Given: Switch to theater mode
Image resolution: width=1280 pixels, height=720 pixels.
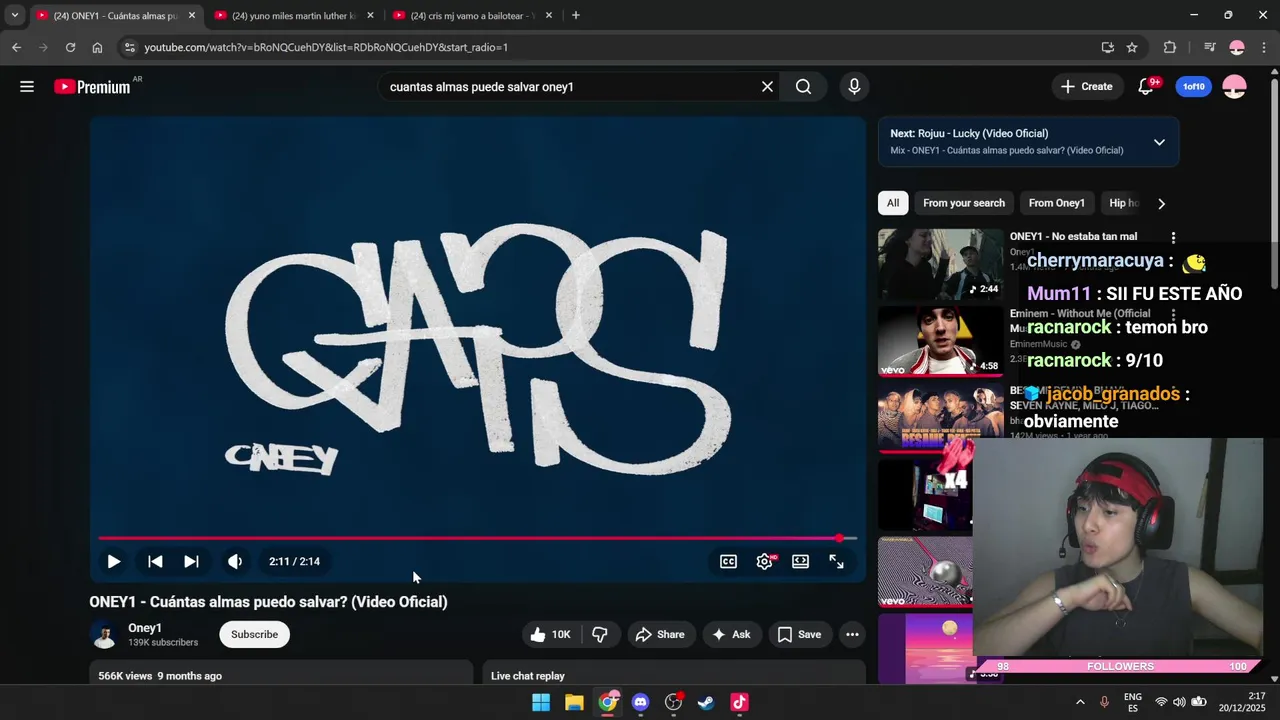Looking at the screenshot, I should tap(800, 562).
